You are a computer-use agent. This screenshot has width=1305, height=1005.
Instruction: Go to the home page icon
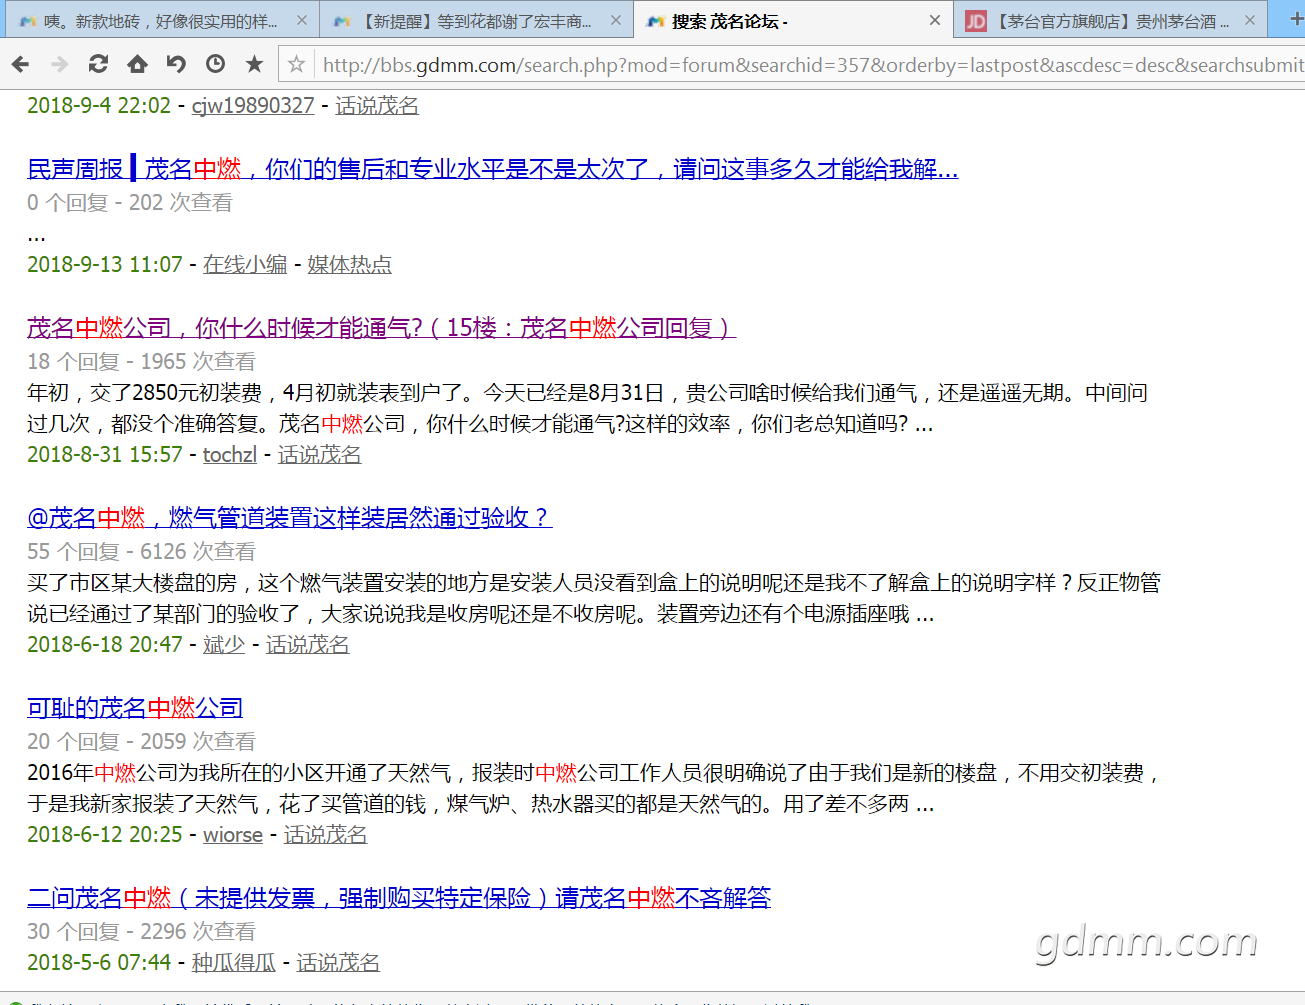[137, 64]
